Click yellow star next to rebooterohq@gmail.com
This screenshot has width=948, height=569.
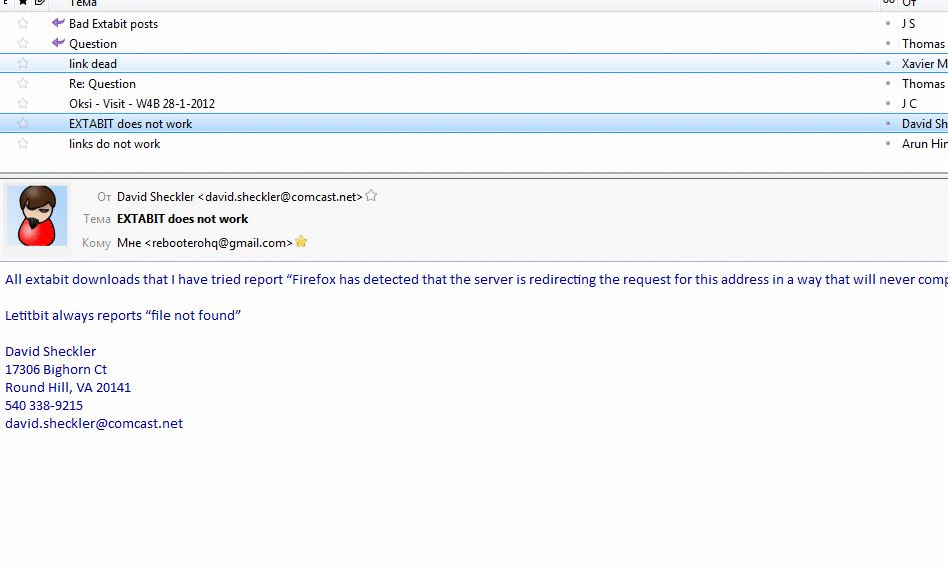coord(301,242)
